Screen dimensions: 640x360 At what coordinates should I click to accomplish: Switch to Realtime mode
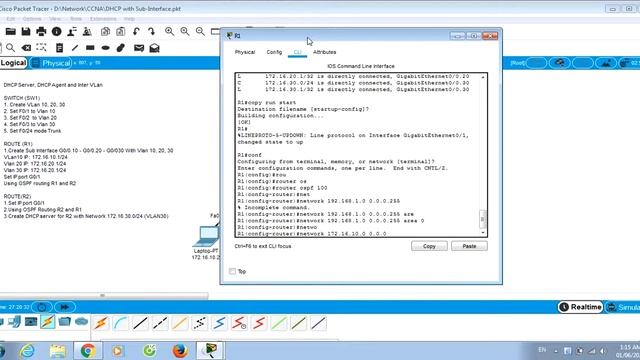(x=580, y=307)
